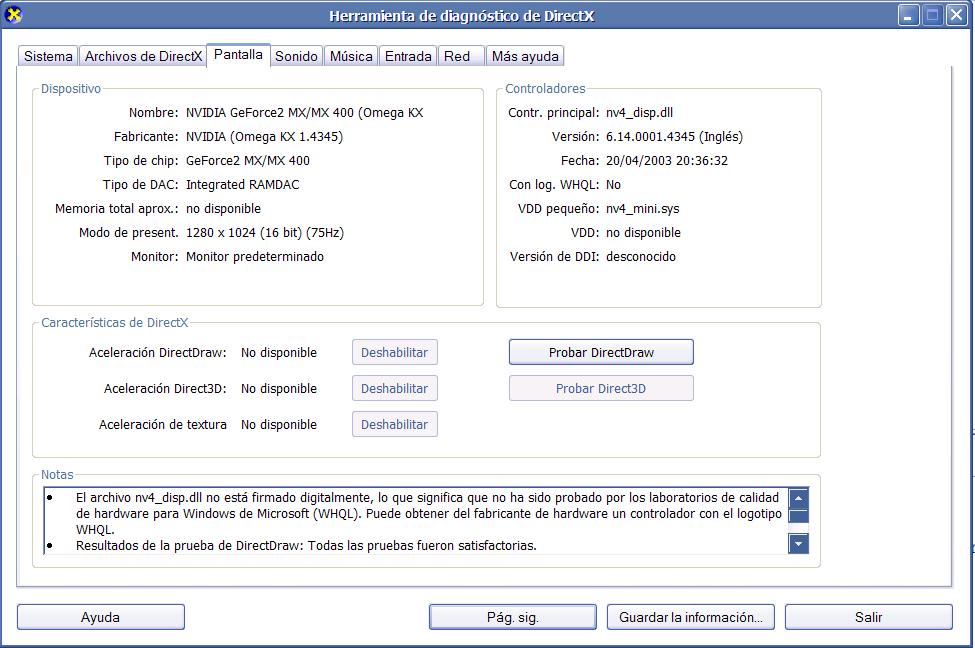Click the 'desconocido' DDI version value
Image resolution: width=975 pixels, height=648 pixels.
click(x=641, y=256)
